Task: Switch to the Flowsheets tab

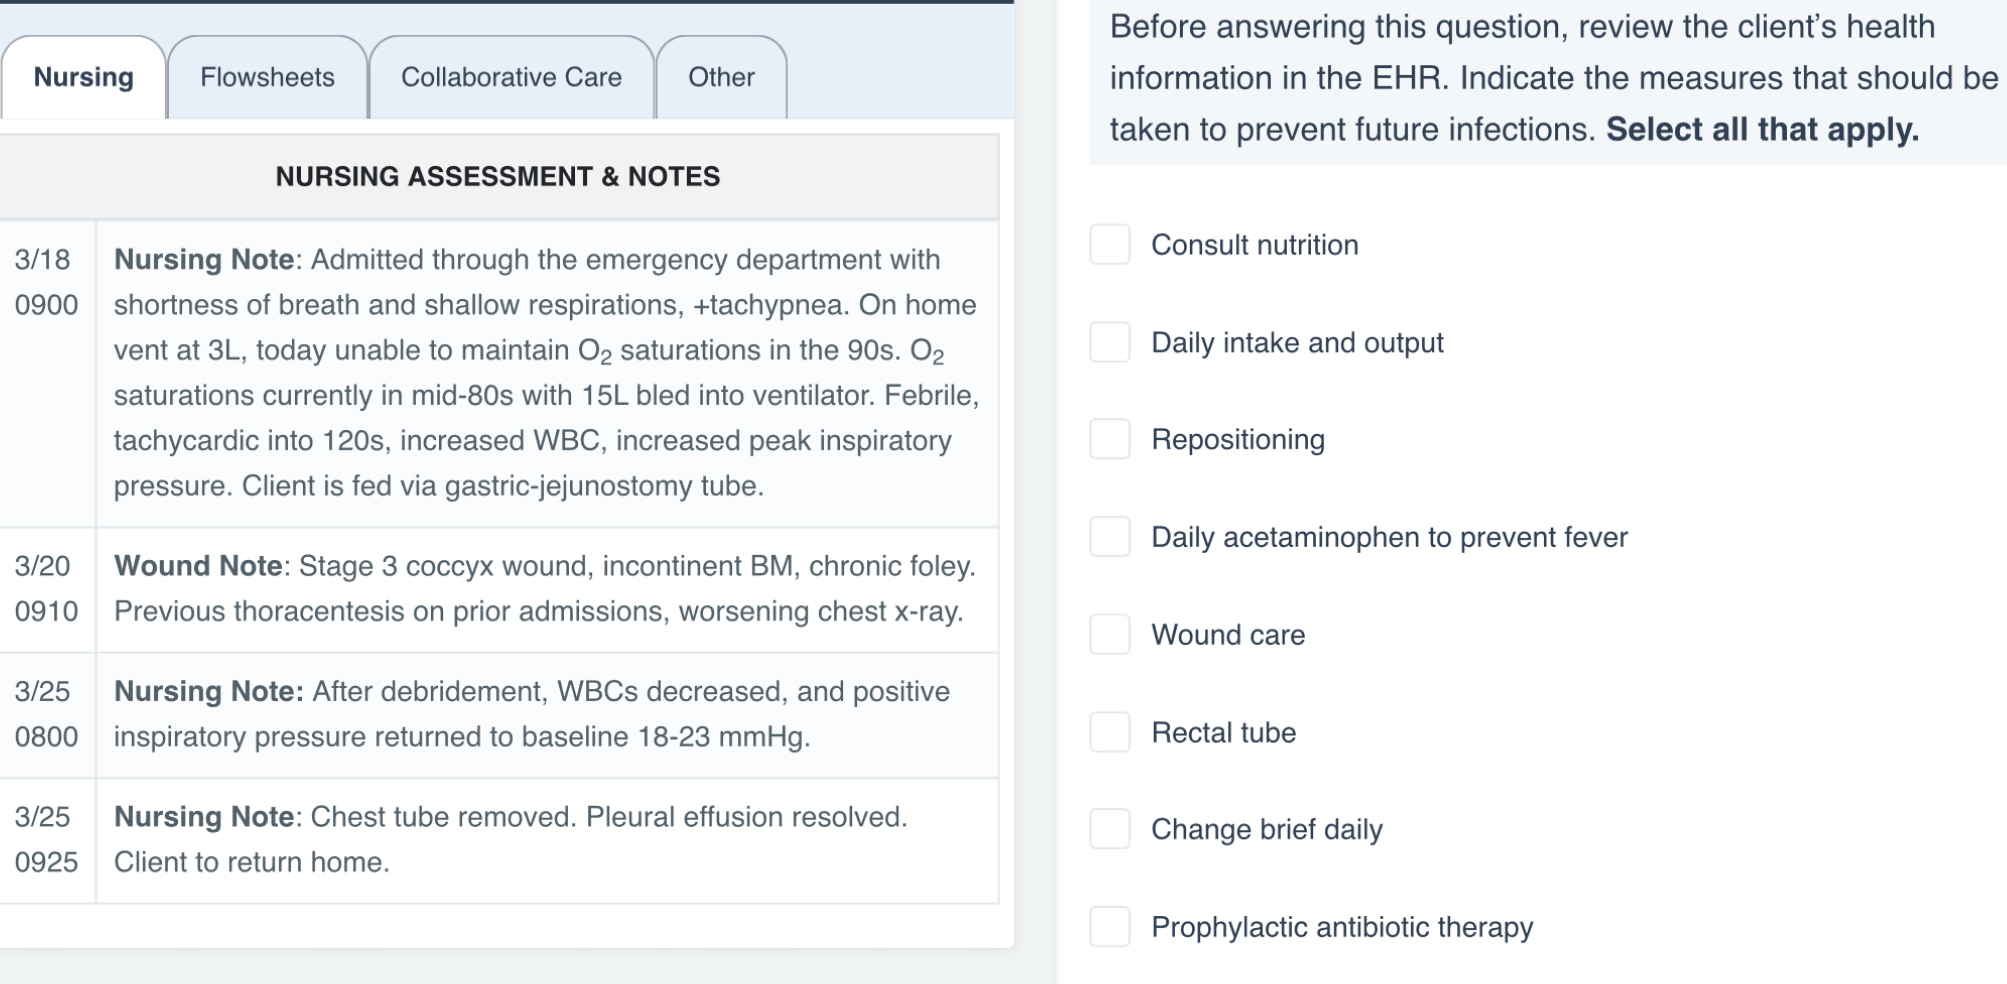Action: pos(267,77)
